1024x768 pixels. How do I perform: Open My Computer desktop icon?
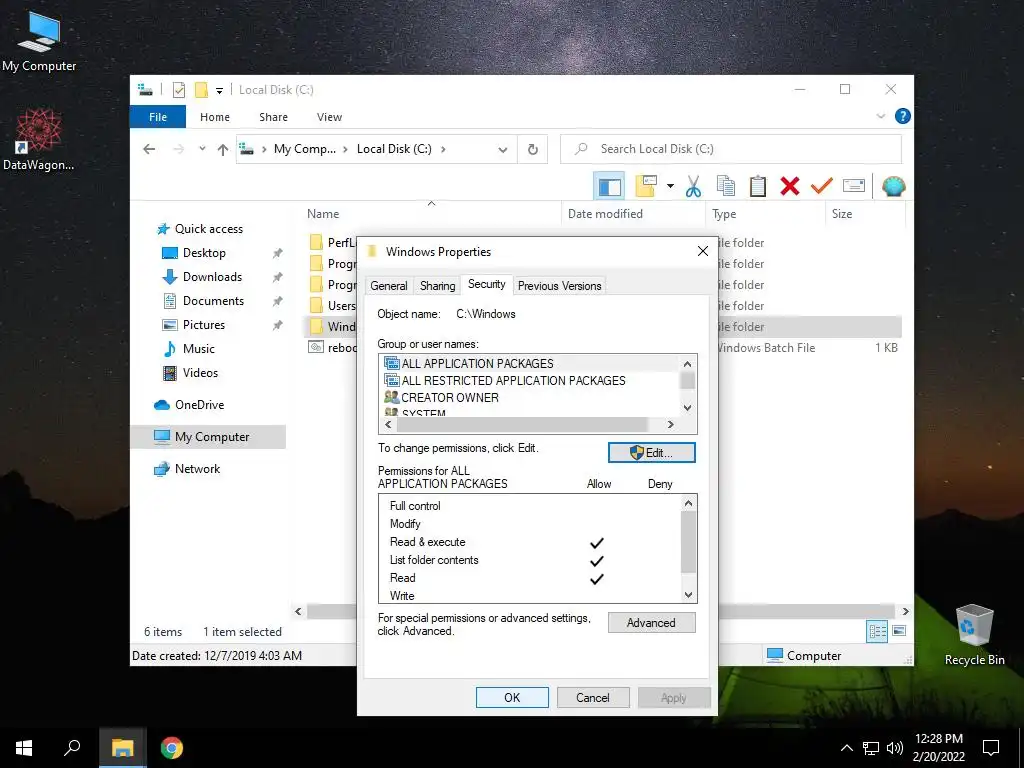(x=39, y=42)
